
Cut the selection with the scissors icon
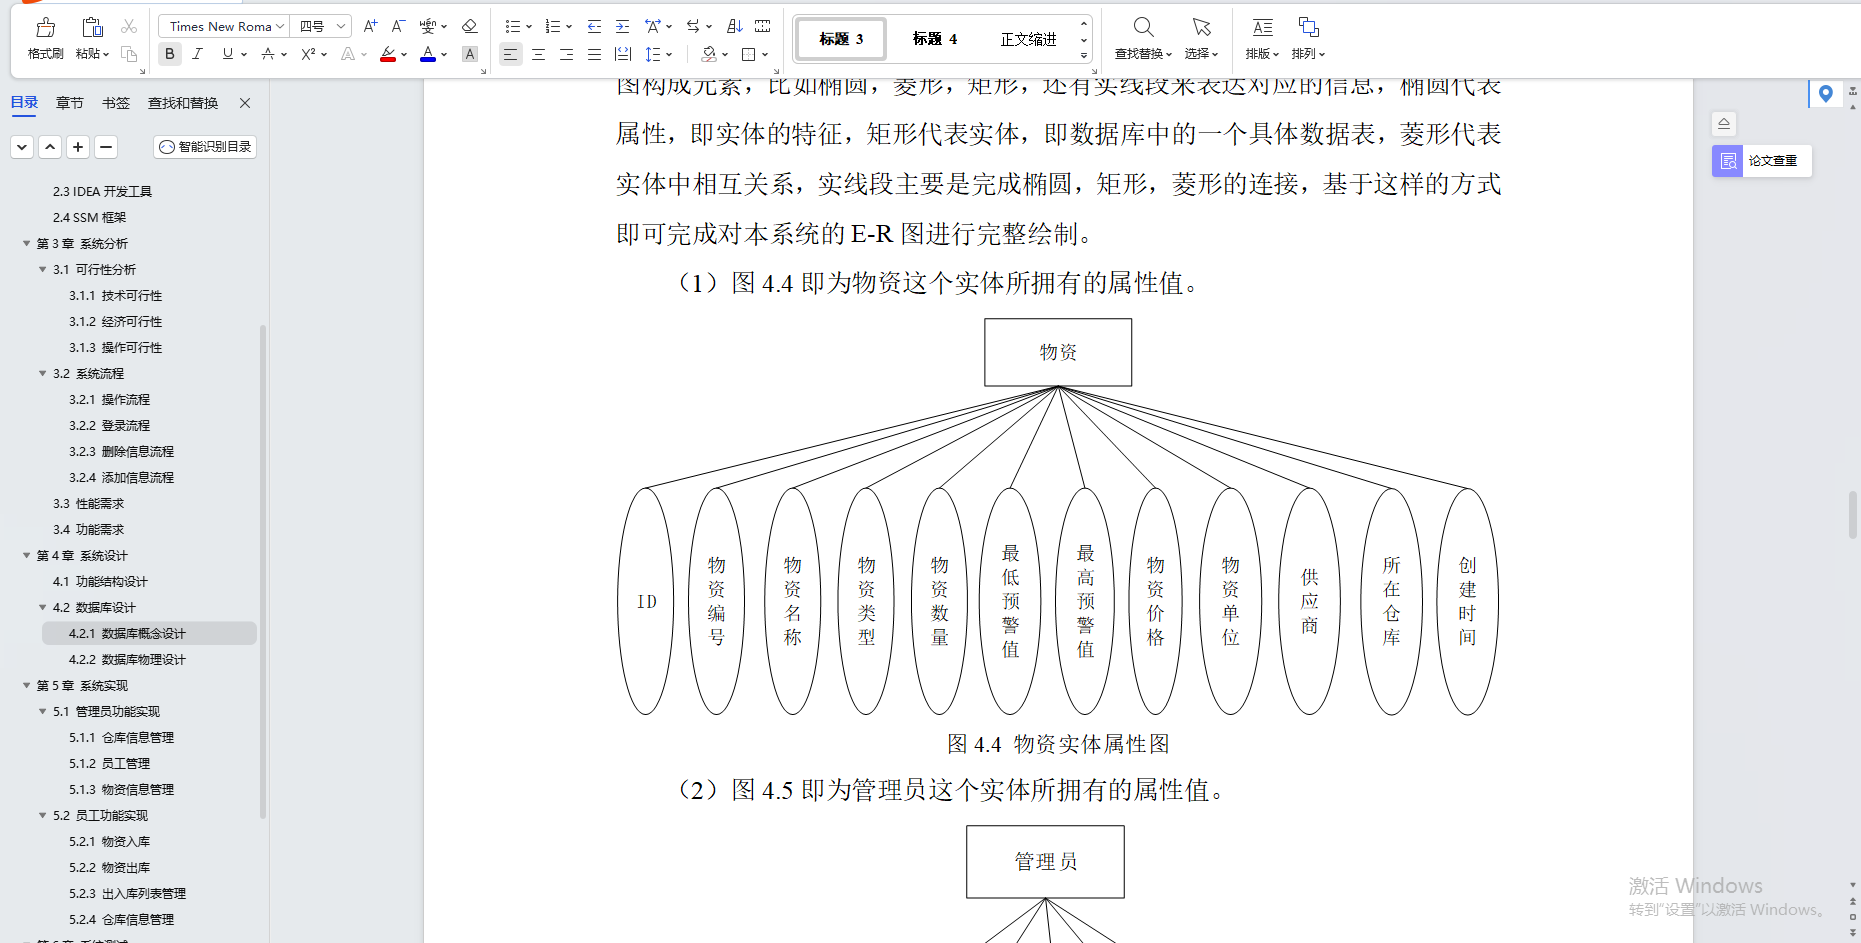[x=128, y=26]
